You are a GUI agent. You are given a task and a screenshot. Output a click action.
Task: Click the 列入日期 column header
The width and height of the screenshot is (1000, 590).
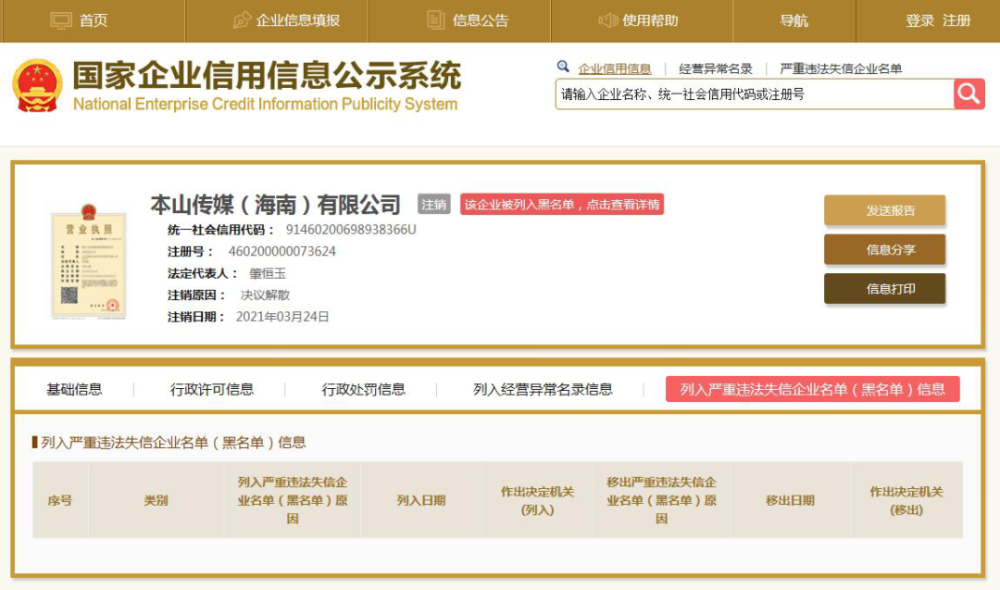pyautogui.click(x=421, y=501)
